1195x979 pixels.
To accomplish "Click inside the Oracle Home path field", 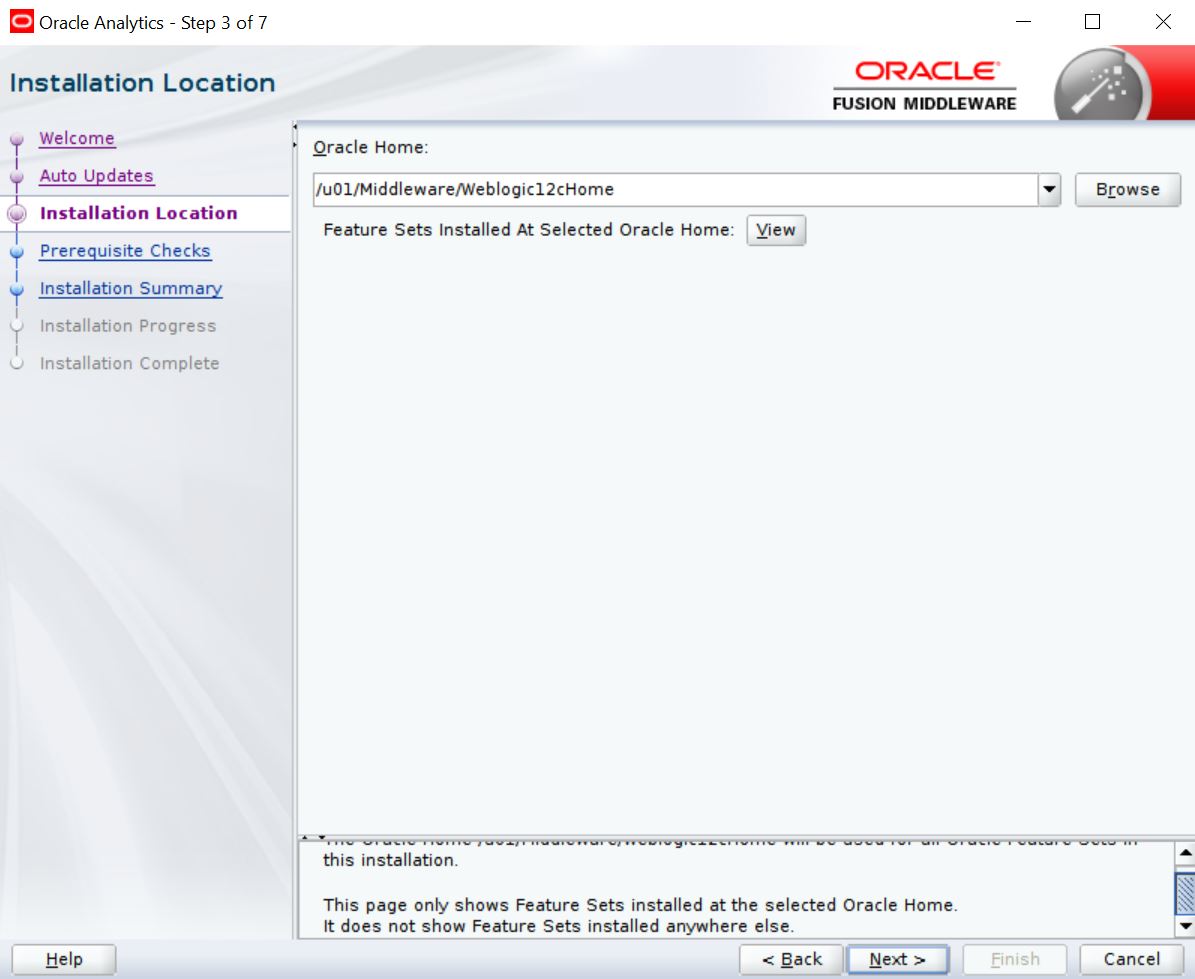I will point(675,190).
